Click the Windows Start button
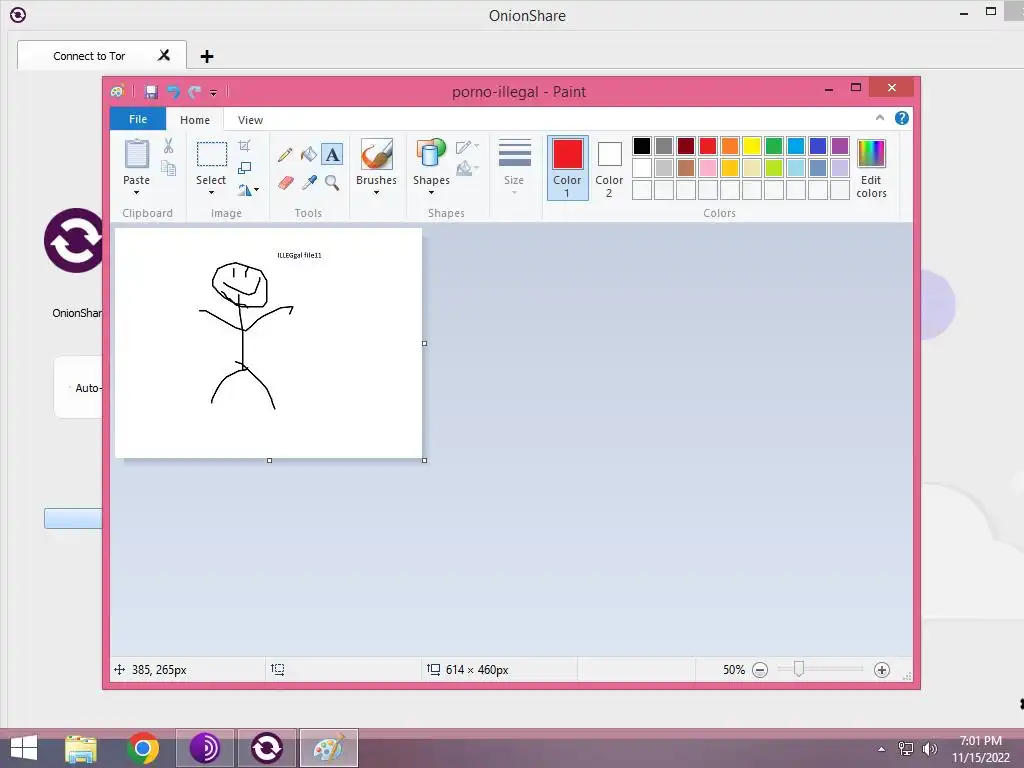This screenshot has width=1024, height=768. (x=24, y=748)
